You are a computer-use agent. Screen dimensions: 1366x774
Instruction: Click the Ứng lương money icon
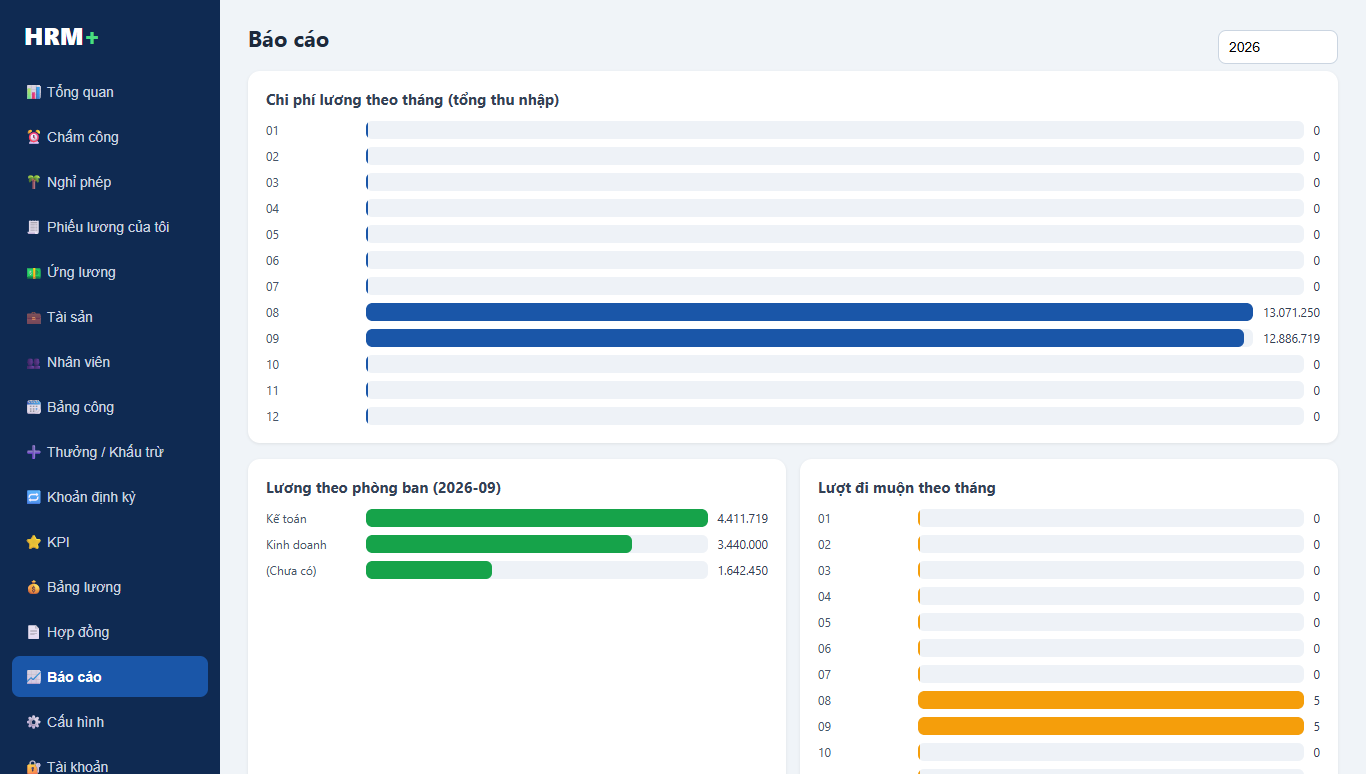pyautogui.click(x=34, y=272)
